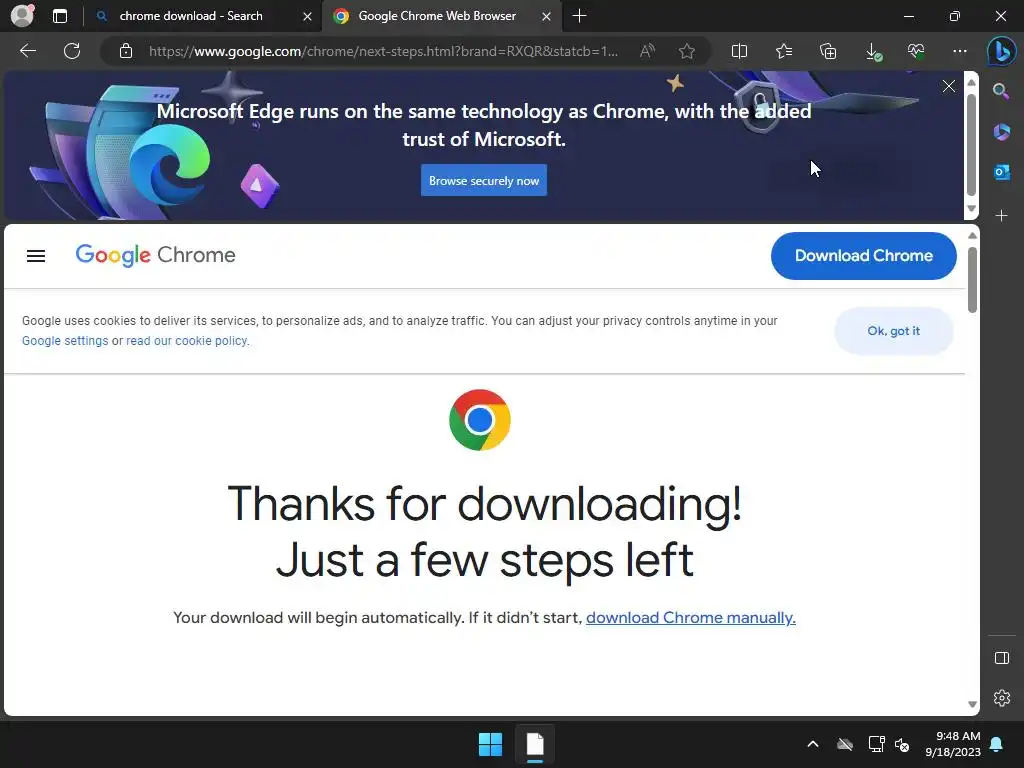
Task: Show the Downloads panel
Action: 872,51
